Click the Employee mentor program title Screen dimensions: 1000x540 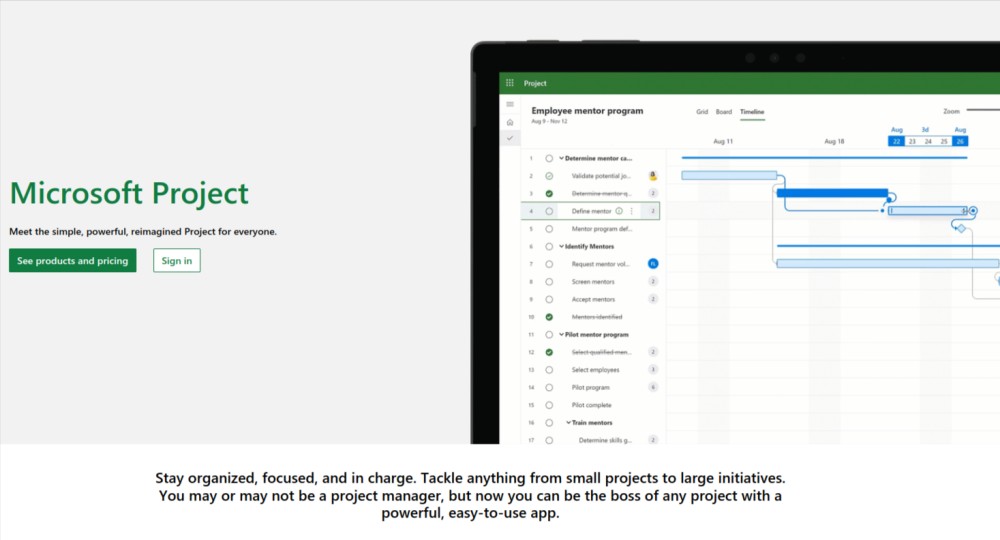pyautogui.click(x=587, y=110)
